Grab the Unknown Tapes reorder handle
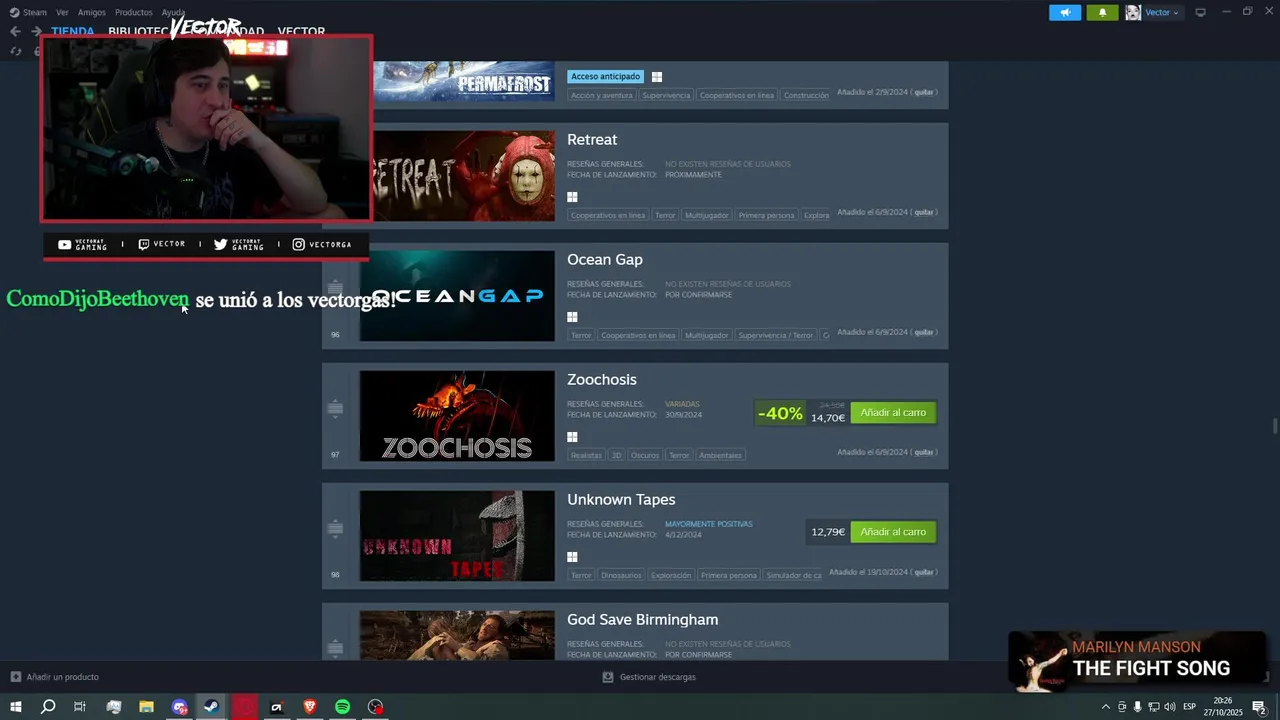 click(x=335, y=528)
